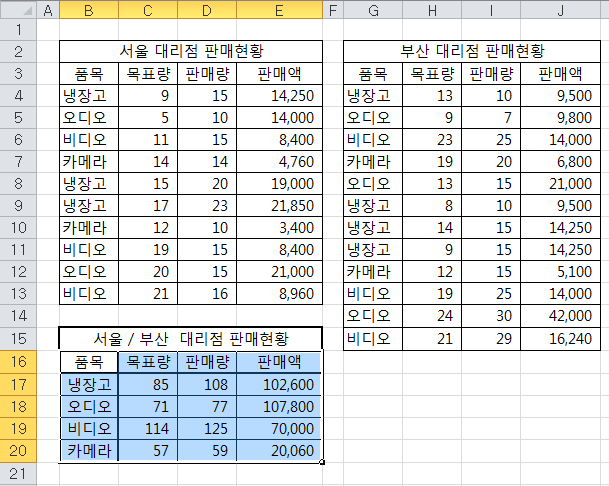Select the cell showing 3,400
609x486 pixels.
tap(280, 228)
